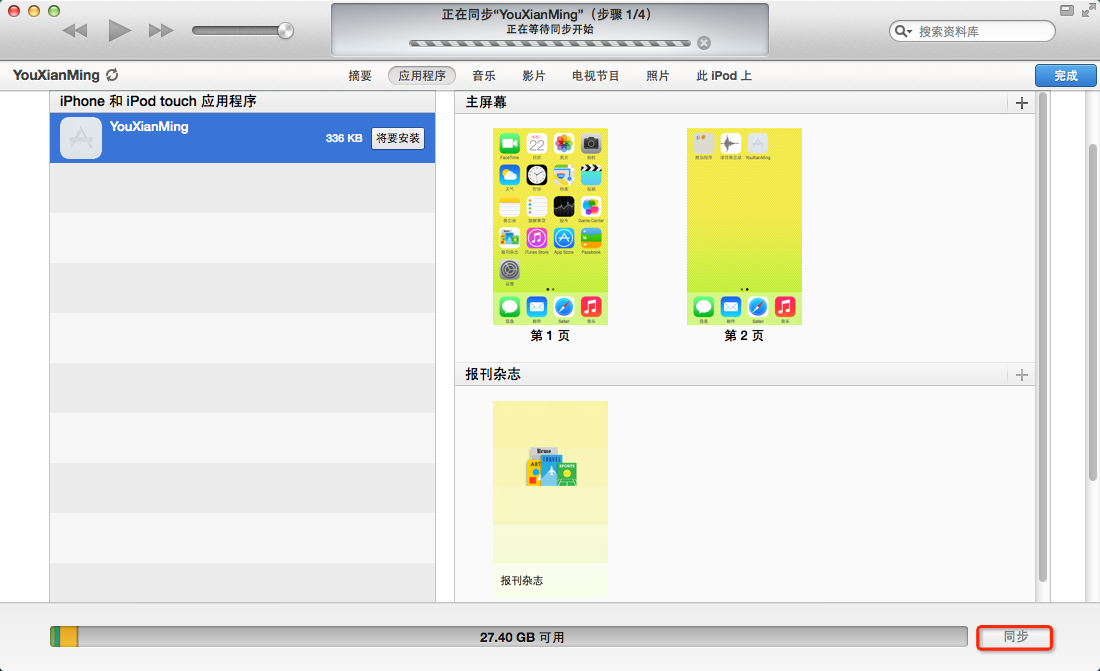This screenshot has width=1100, height=671.
Task: Click the 主屏幕 section title
Action: (485, 102)
